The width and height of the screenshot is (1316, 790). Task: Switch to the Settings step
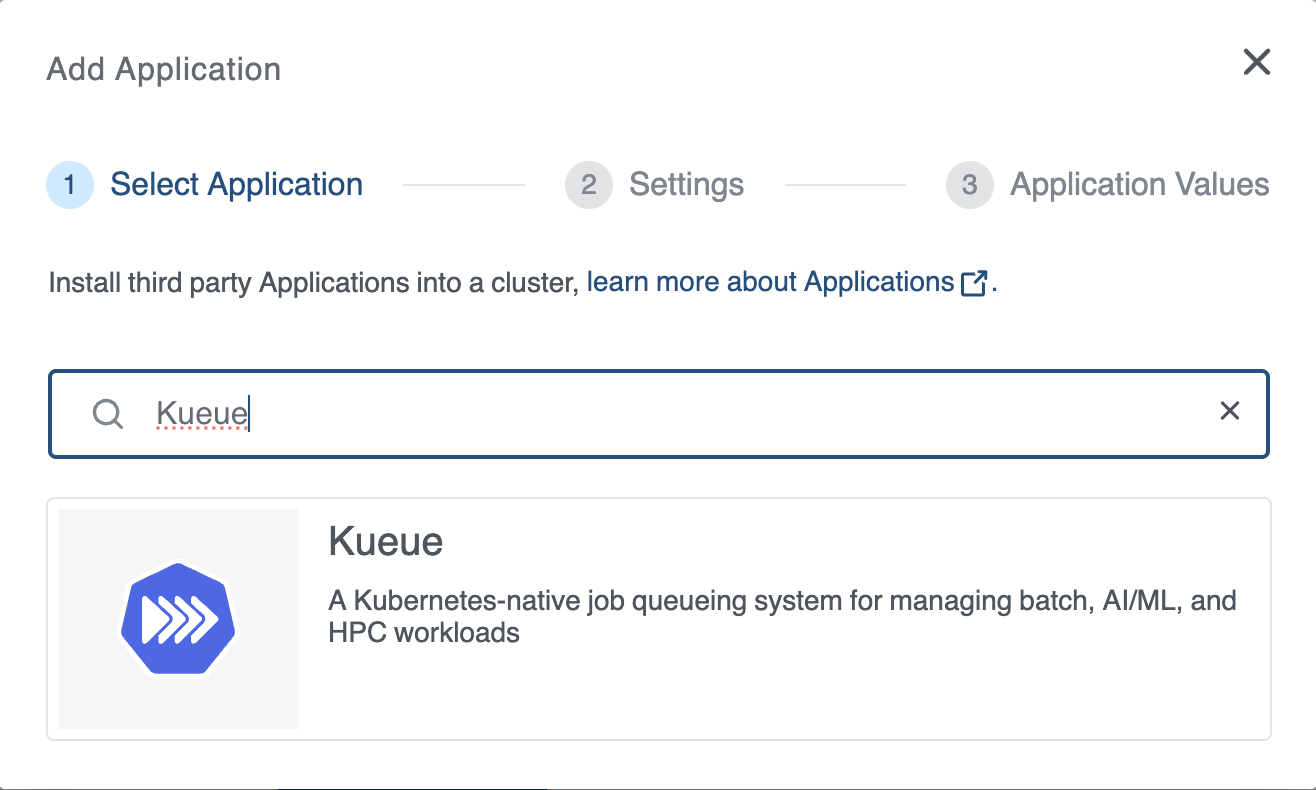685,184
